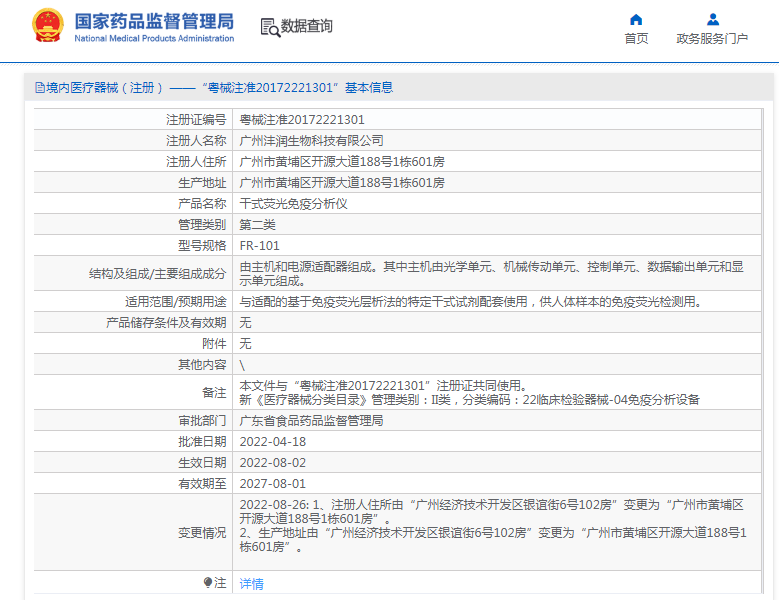Viewport: 779px width, 600px height.
Task: Click the 注册人名称 label
Action: pyautogui.click(x=196, y=141)
